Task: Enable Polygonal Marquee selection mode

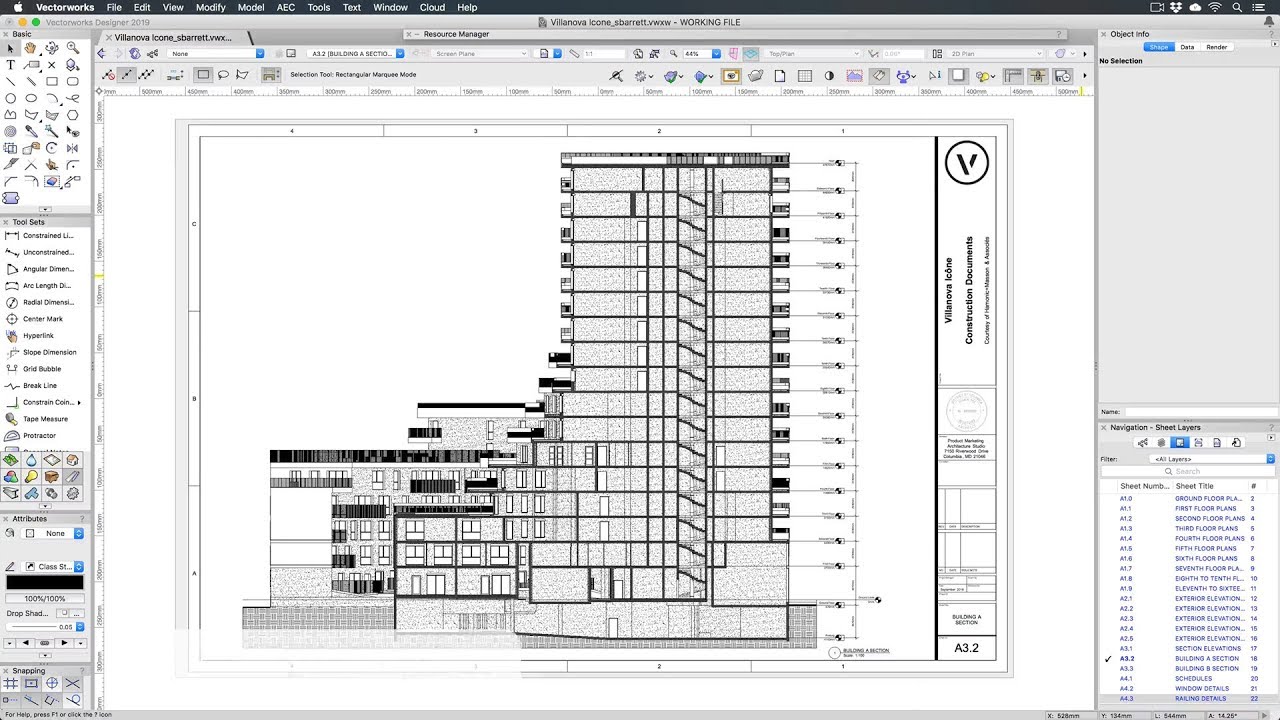Action: tap(242, 74)
